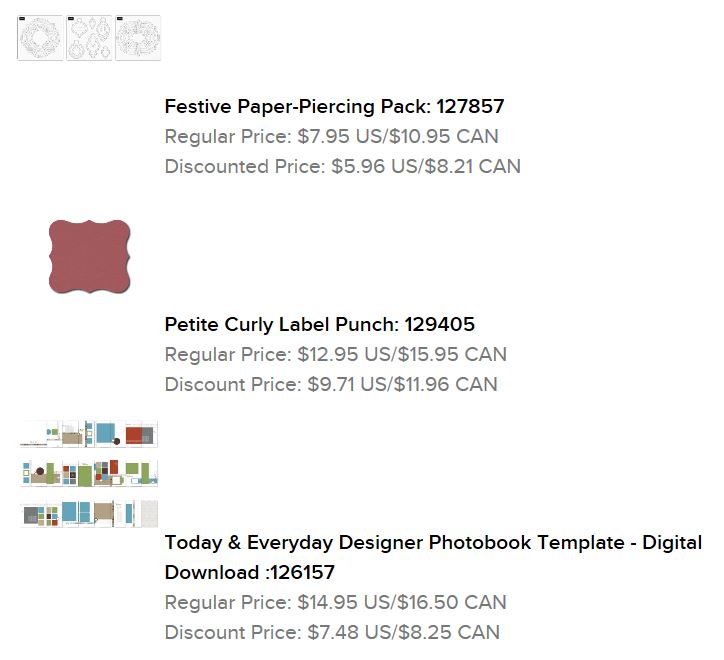The width and height of the screenshot is (724, 660).
Task: Select the middle row of photobook page previews
Action: click(x=89, y=473)
